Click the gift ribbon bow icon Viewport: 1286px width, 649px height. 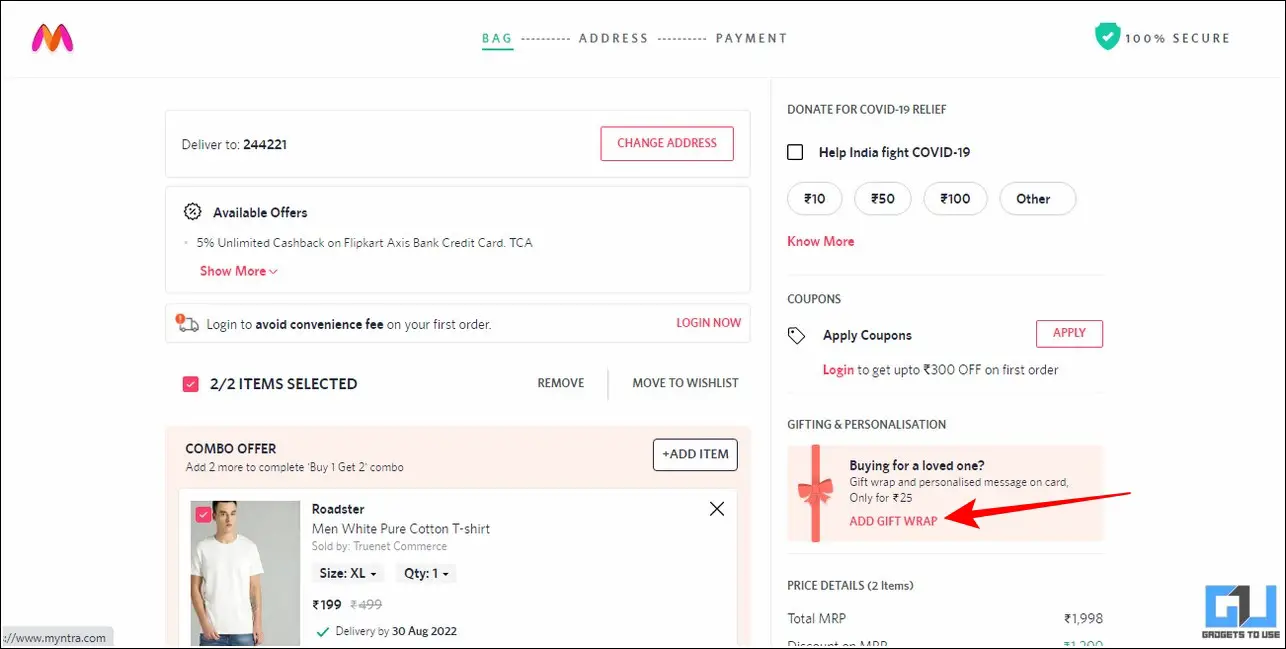(813, 492)
